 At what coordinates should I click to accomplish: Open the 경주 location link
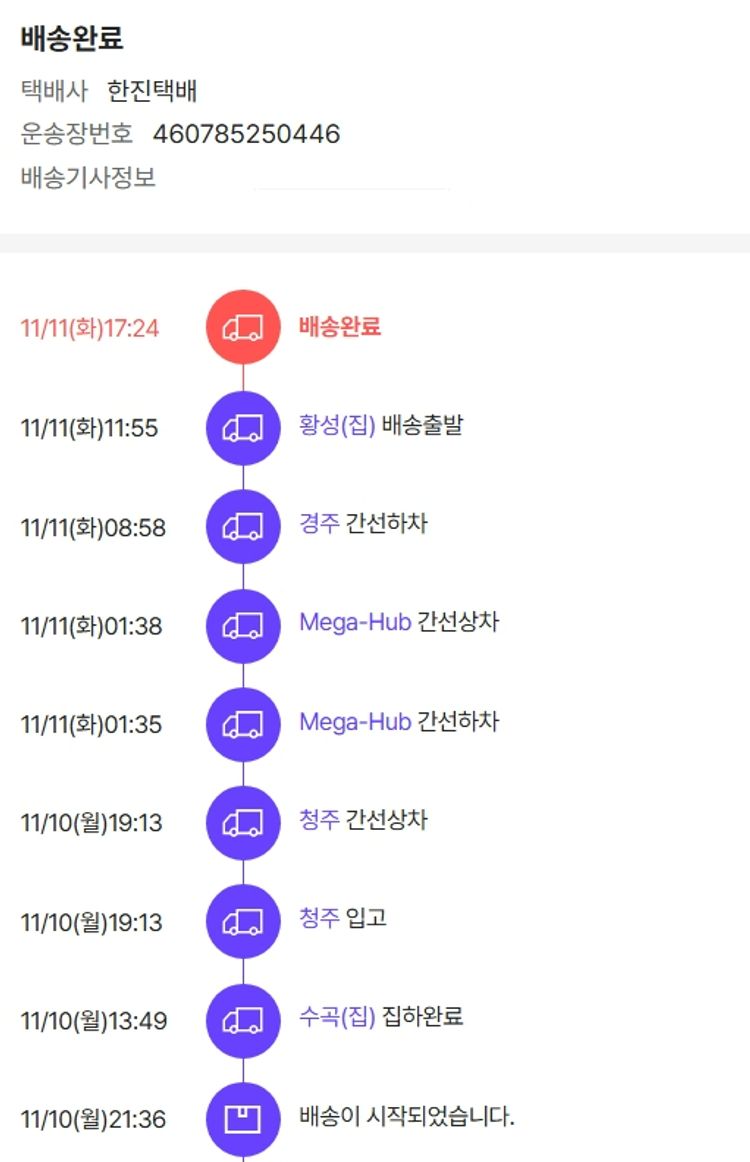pos(319,524)
